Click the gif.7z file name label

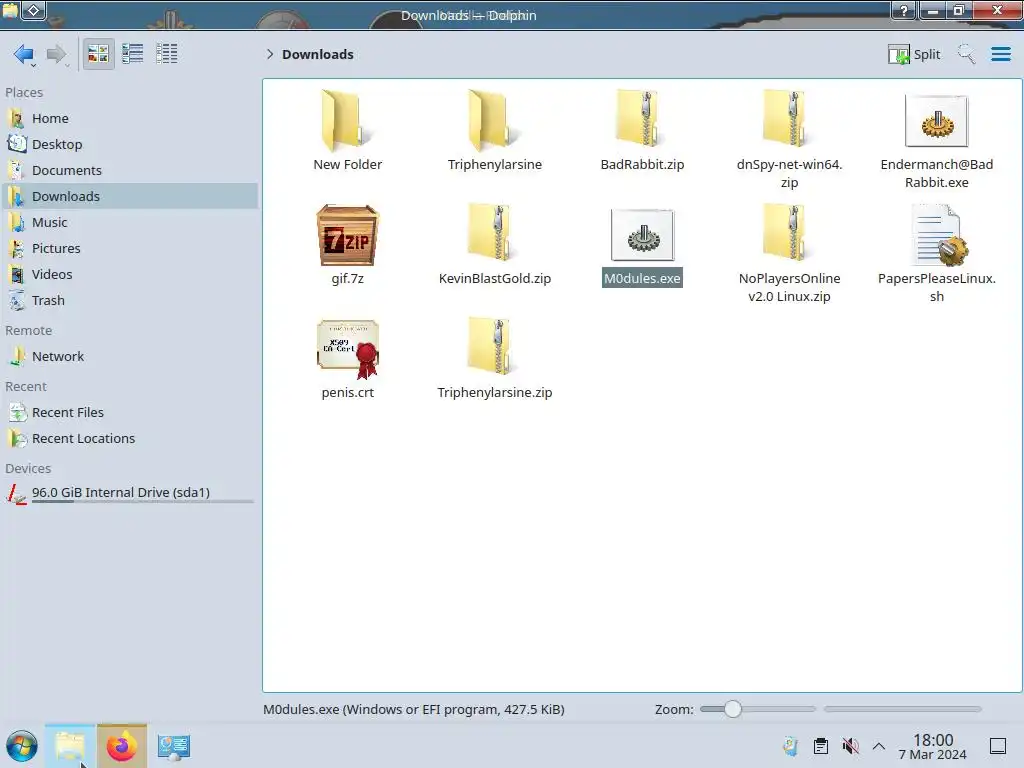(x=347, y=278)
